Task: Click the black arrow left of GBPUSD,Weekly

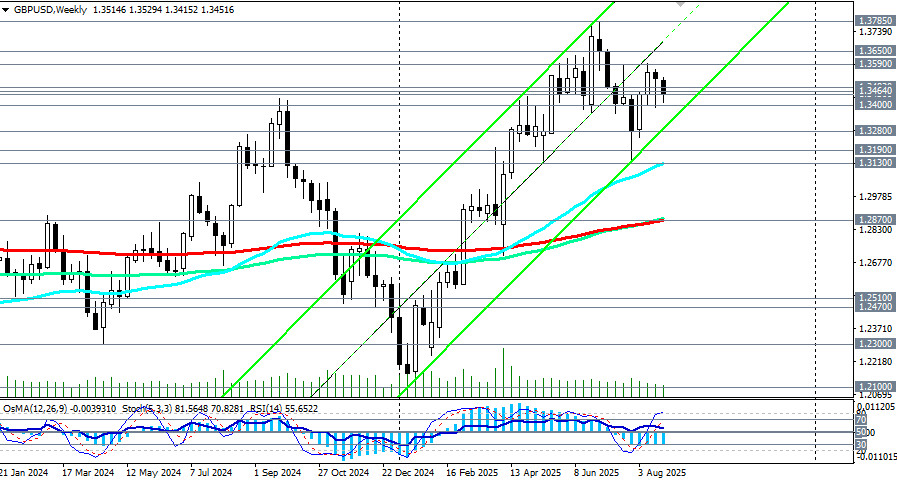Action: coord(5,10)
